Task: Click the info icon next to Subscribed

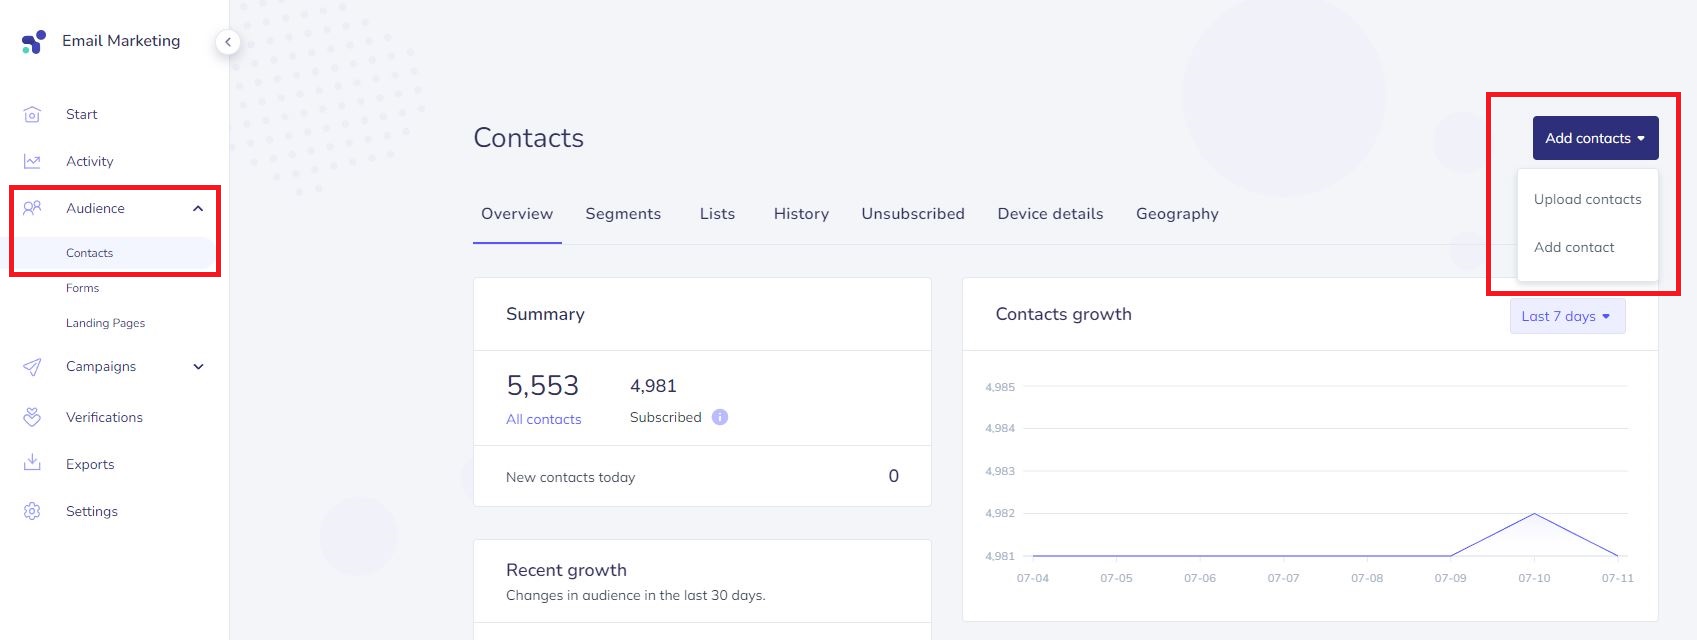Action: 720,417
